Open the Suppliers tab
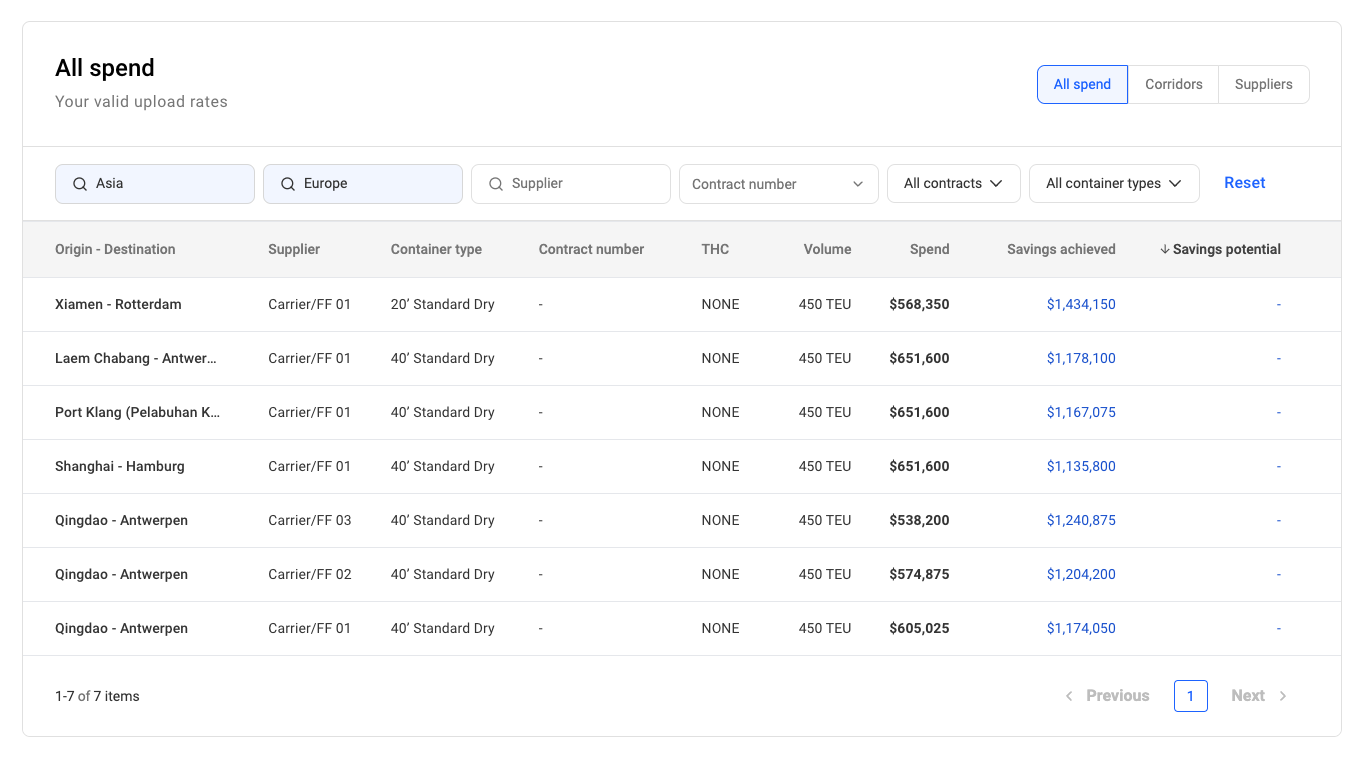The height and width of the screenshot is (758, 1364). (x=1264, y=84)
